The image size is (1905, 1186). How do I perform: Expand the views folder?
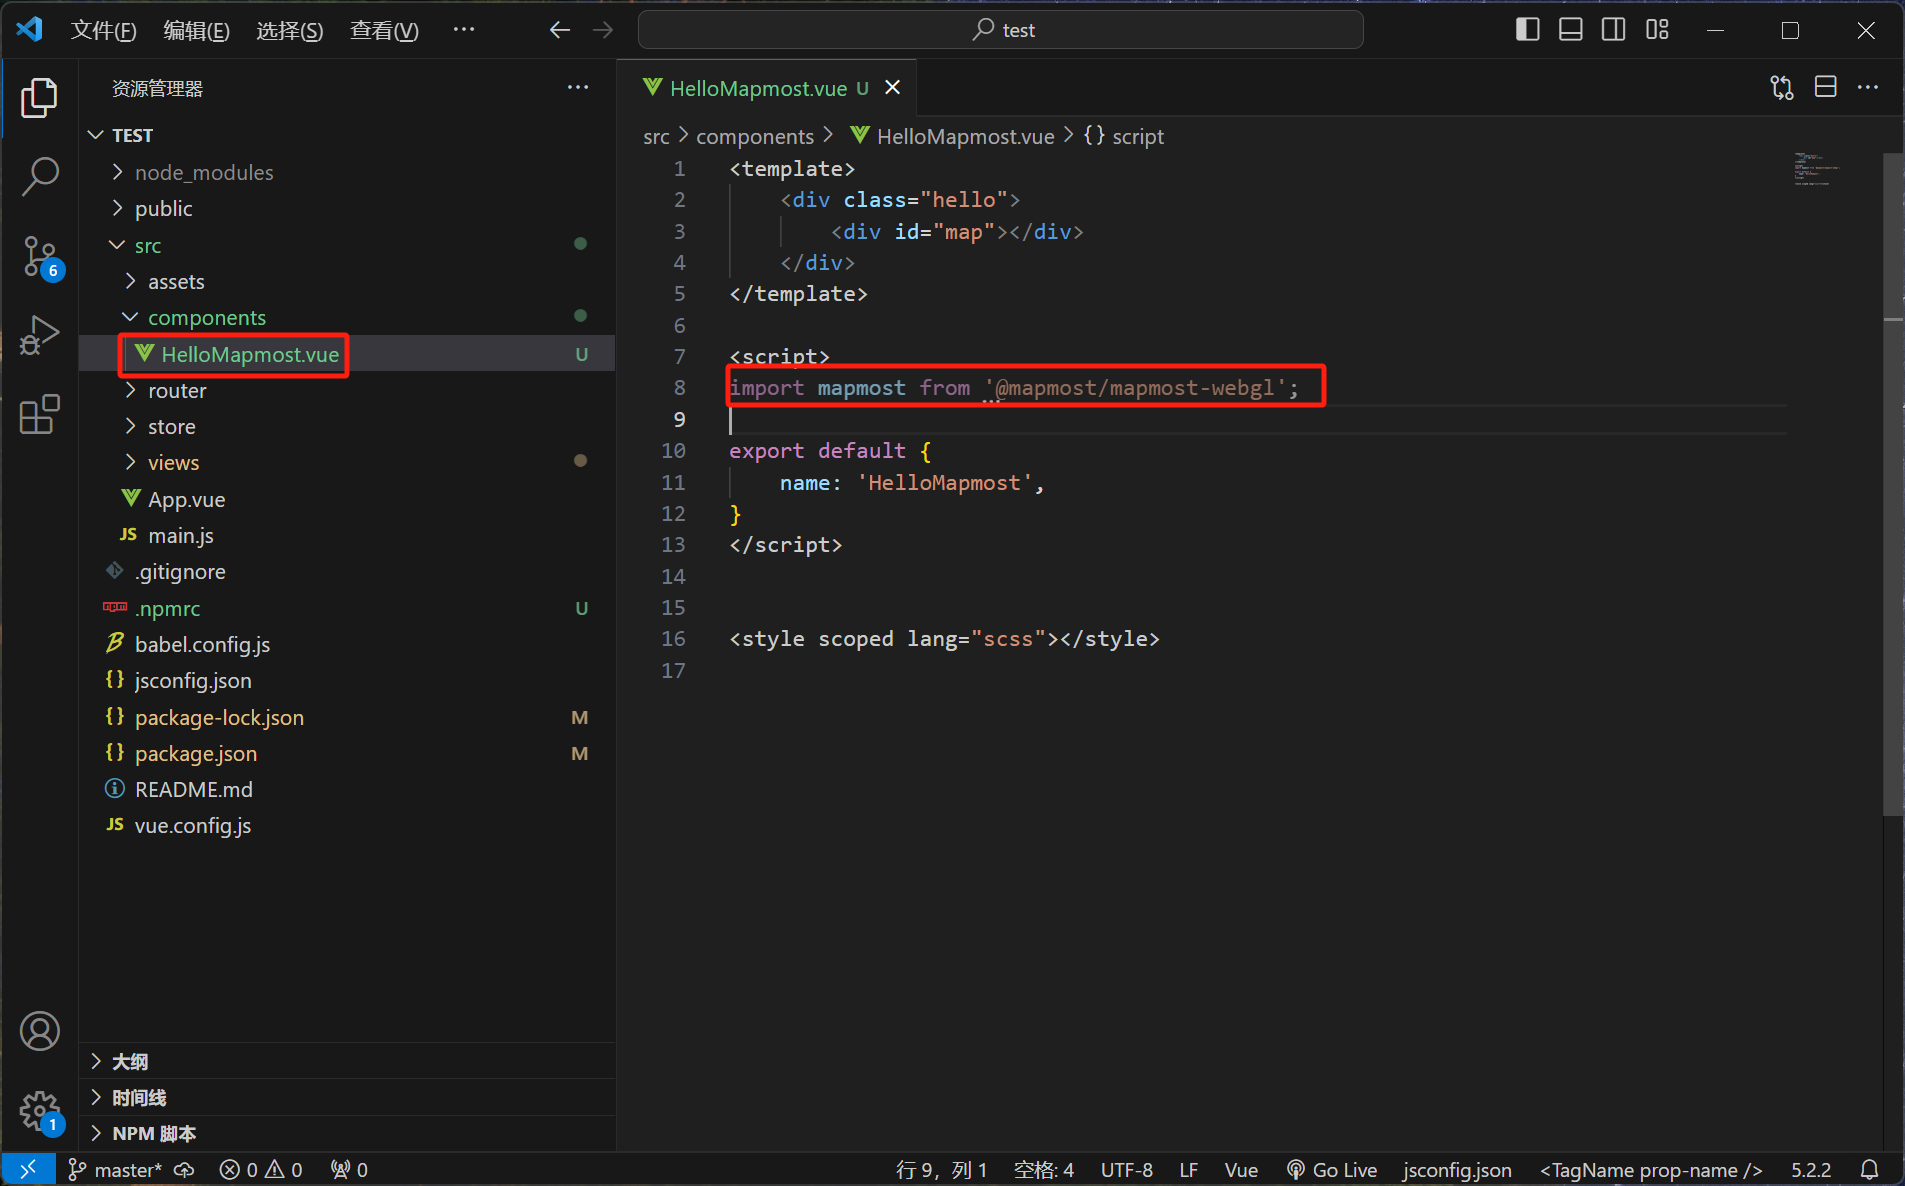click(347, 462)
